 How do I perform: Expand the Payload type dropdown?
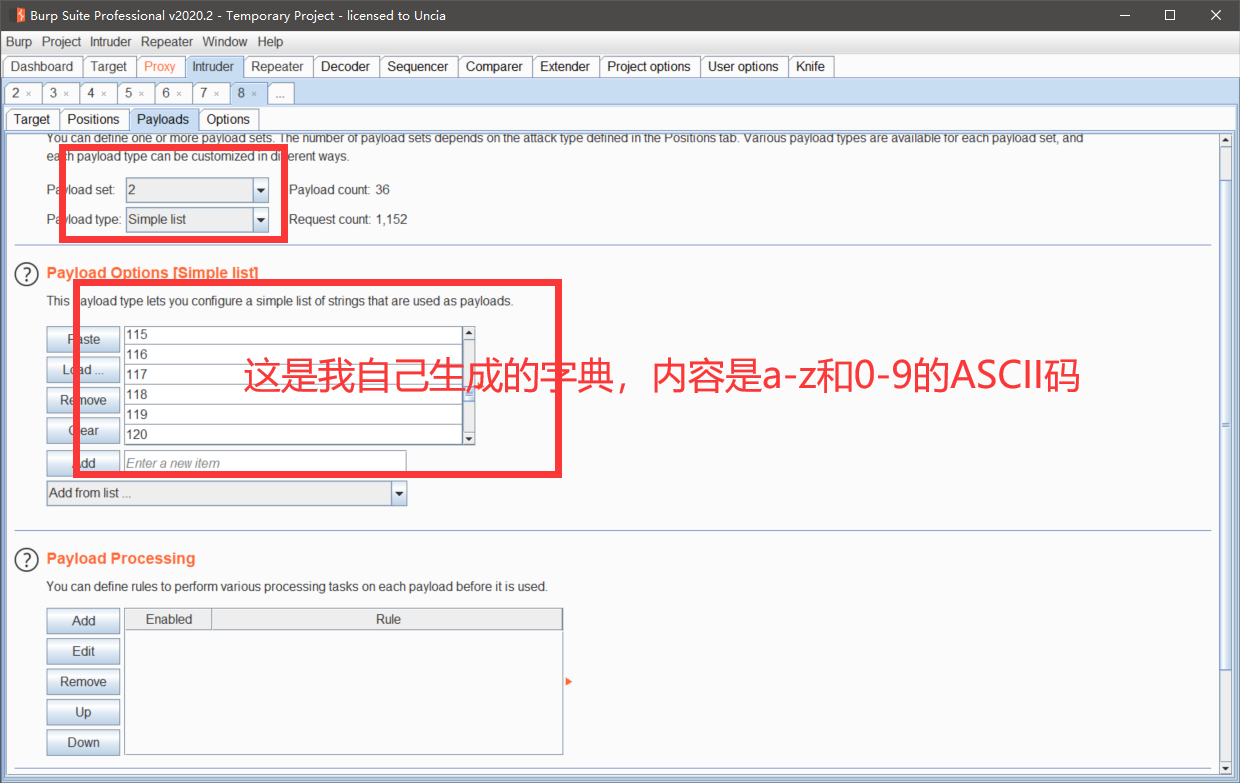click(260, 220)
